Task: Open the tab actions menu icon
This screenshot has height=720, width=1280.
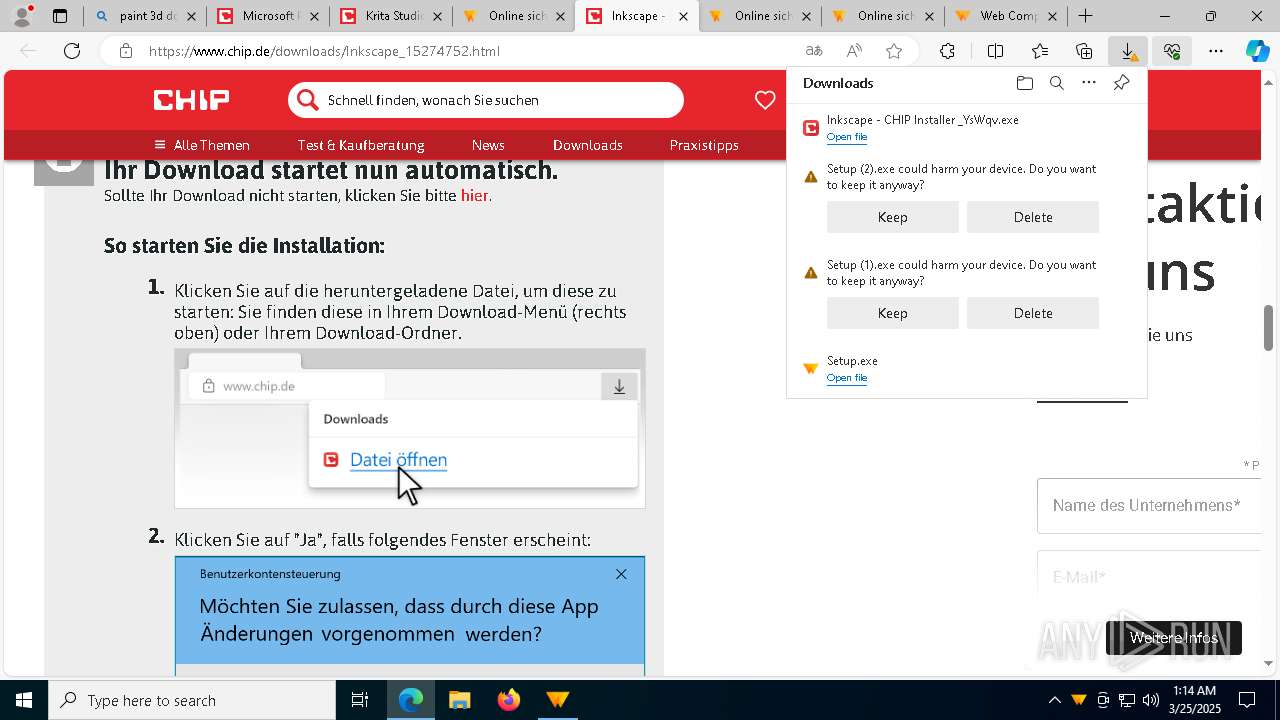Action: (x=60, y=16)
